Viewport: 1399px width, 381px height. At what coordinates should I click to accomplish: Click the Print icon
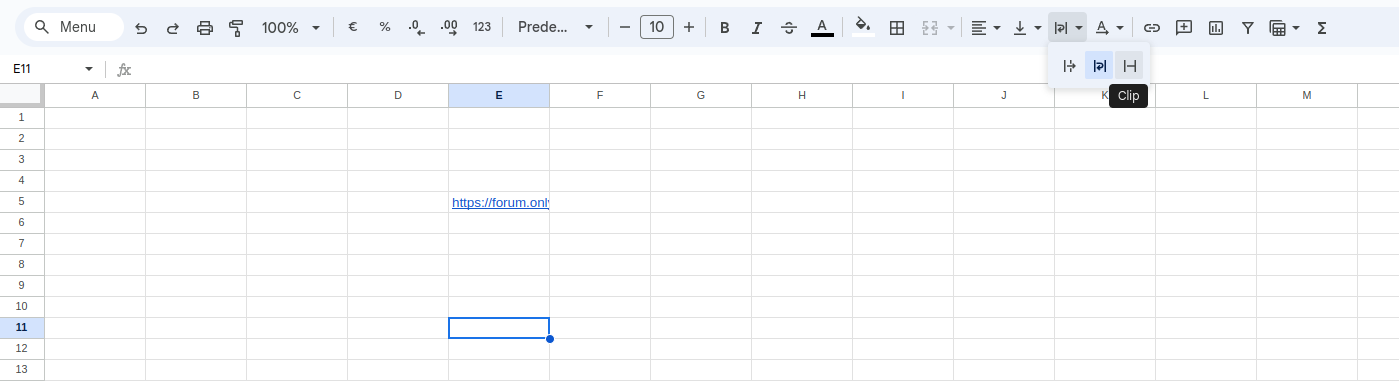pos(205,28)
